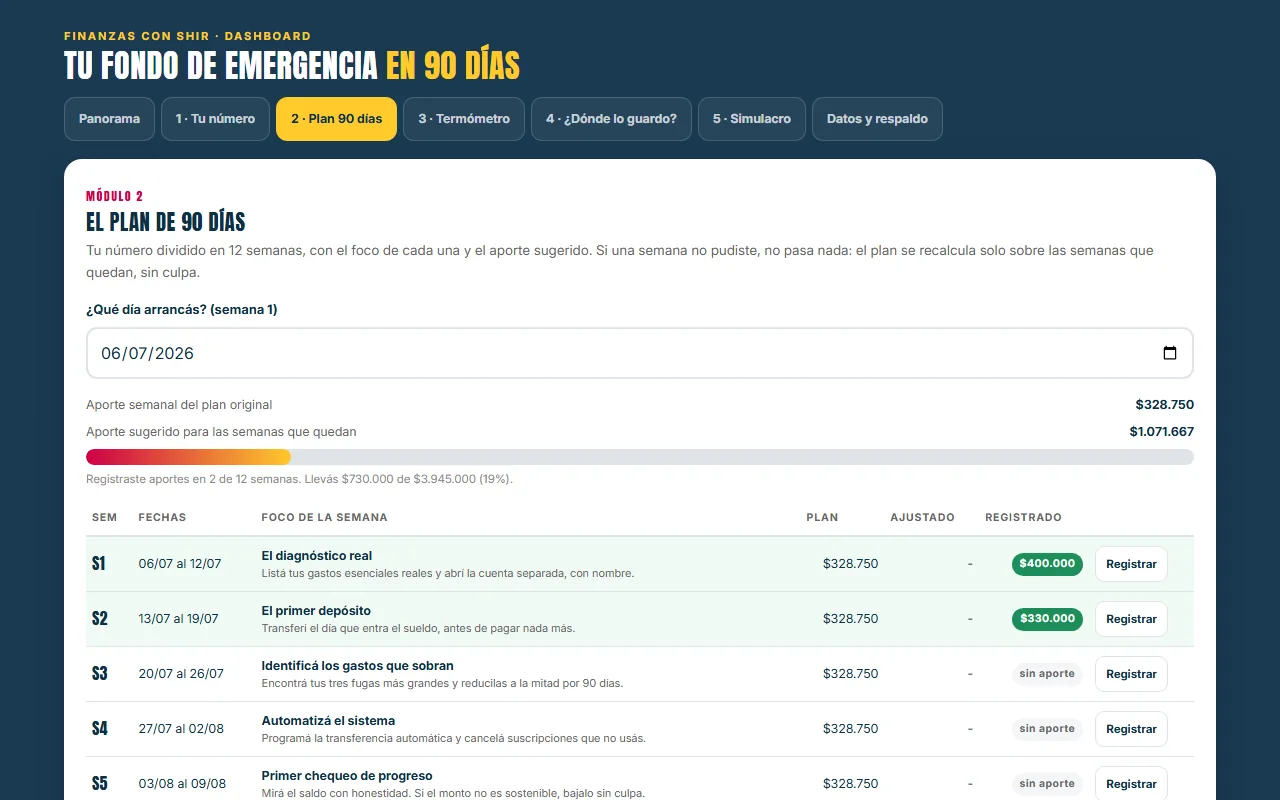Click the suggested amount $1.071.667
The height and width of the screenshot is (800, 1280).
point(1162,432)
